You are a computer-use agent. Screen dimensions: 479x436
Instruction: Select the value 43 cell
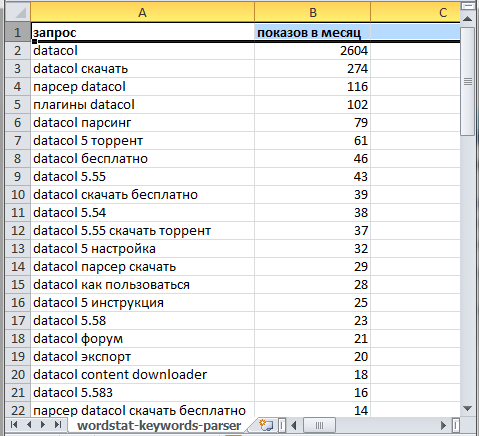pyautogui.click(x=313, y=177)
